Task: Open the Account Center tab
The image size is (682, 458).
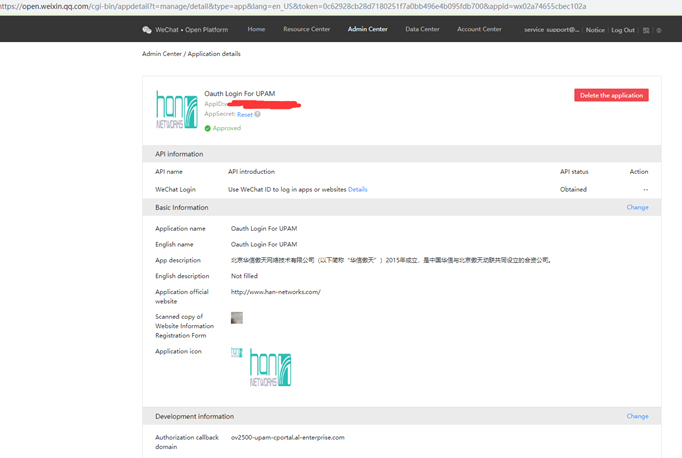Action: point(479,29)
